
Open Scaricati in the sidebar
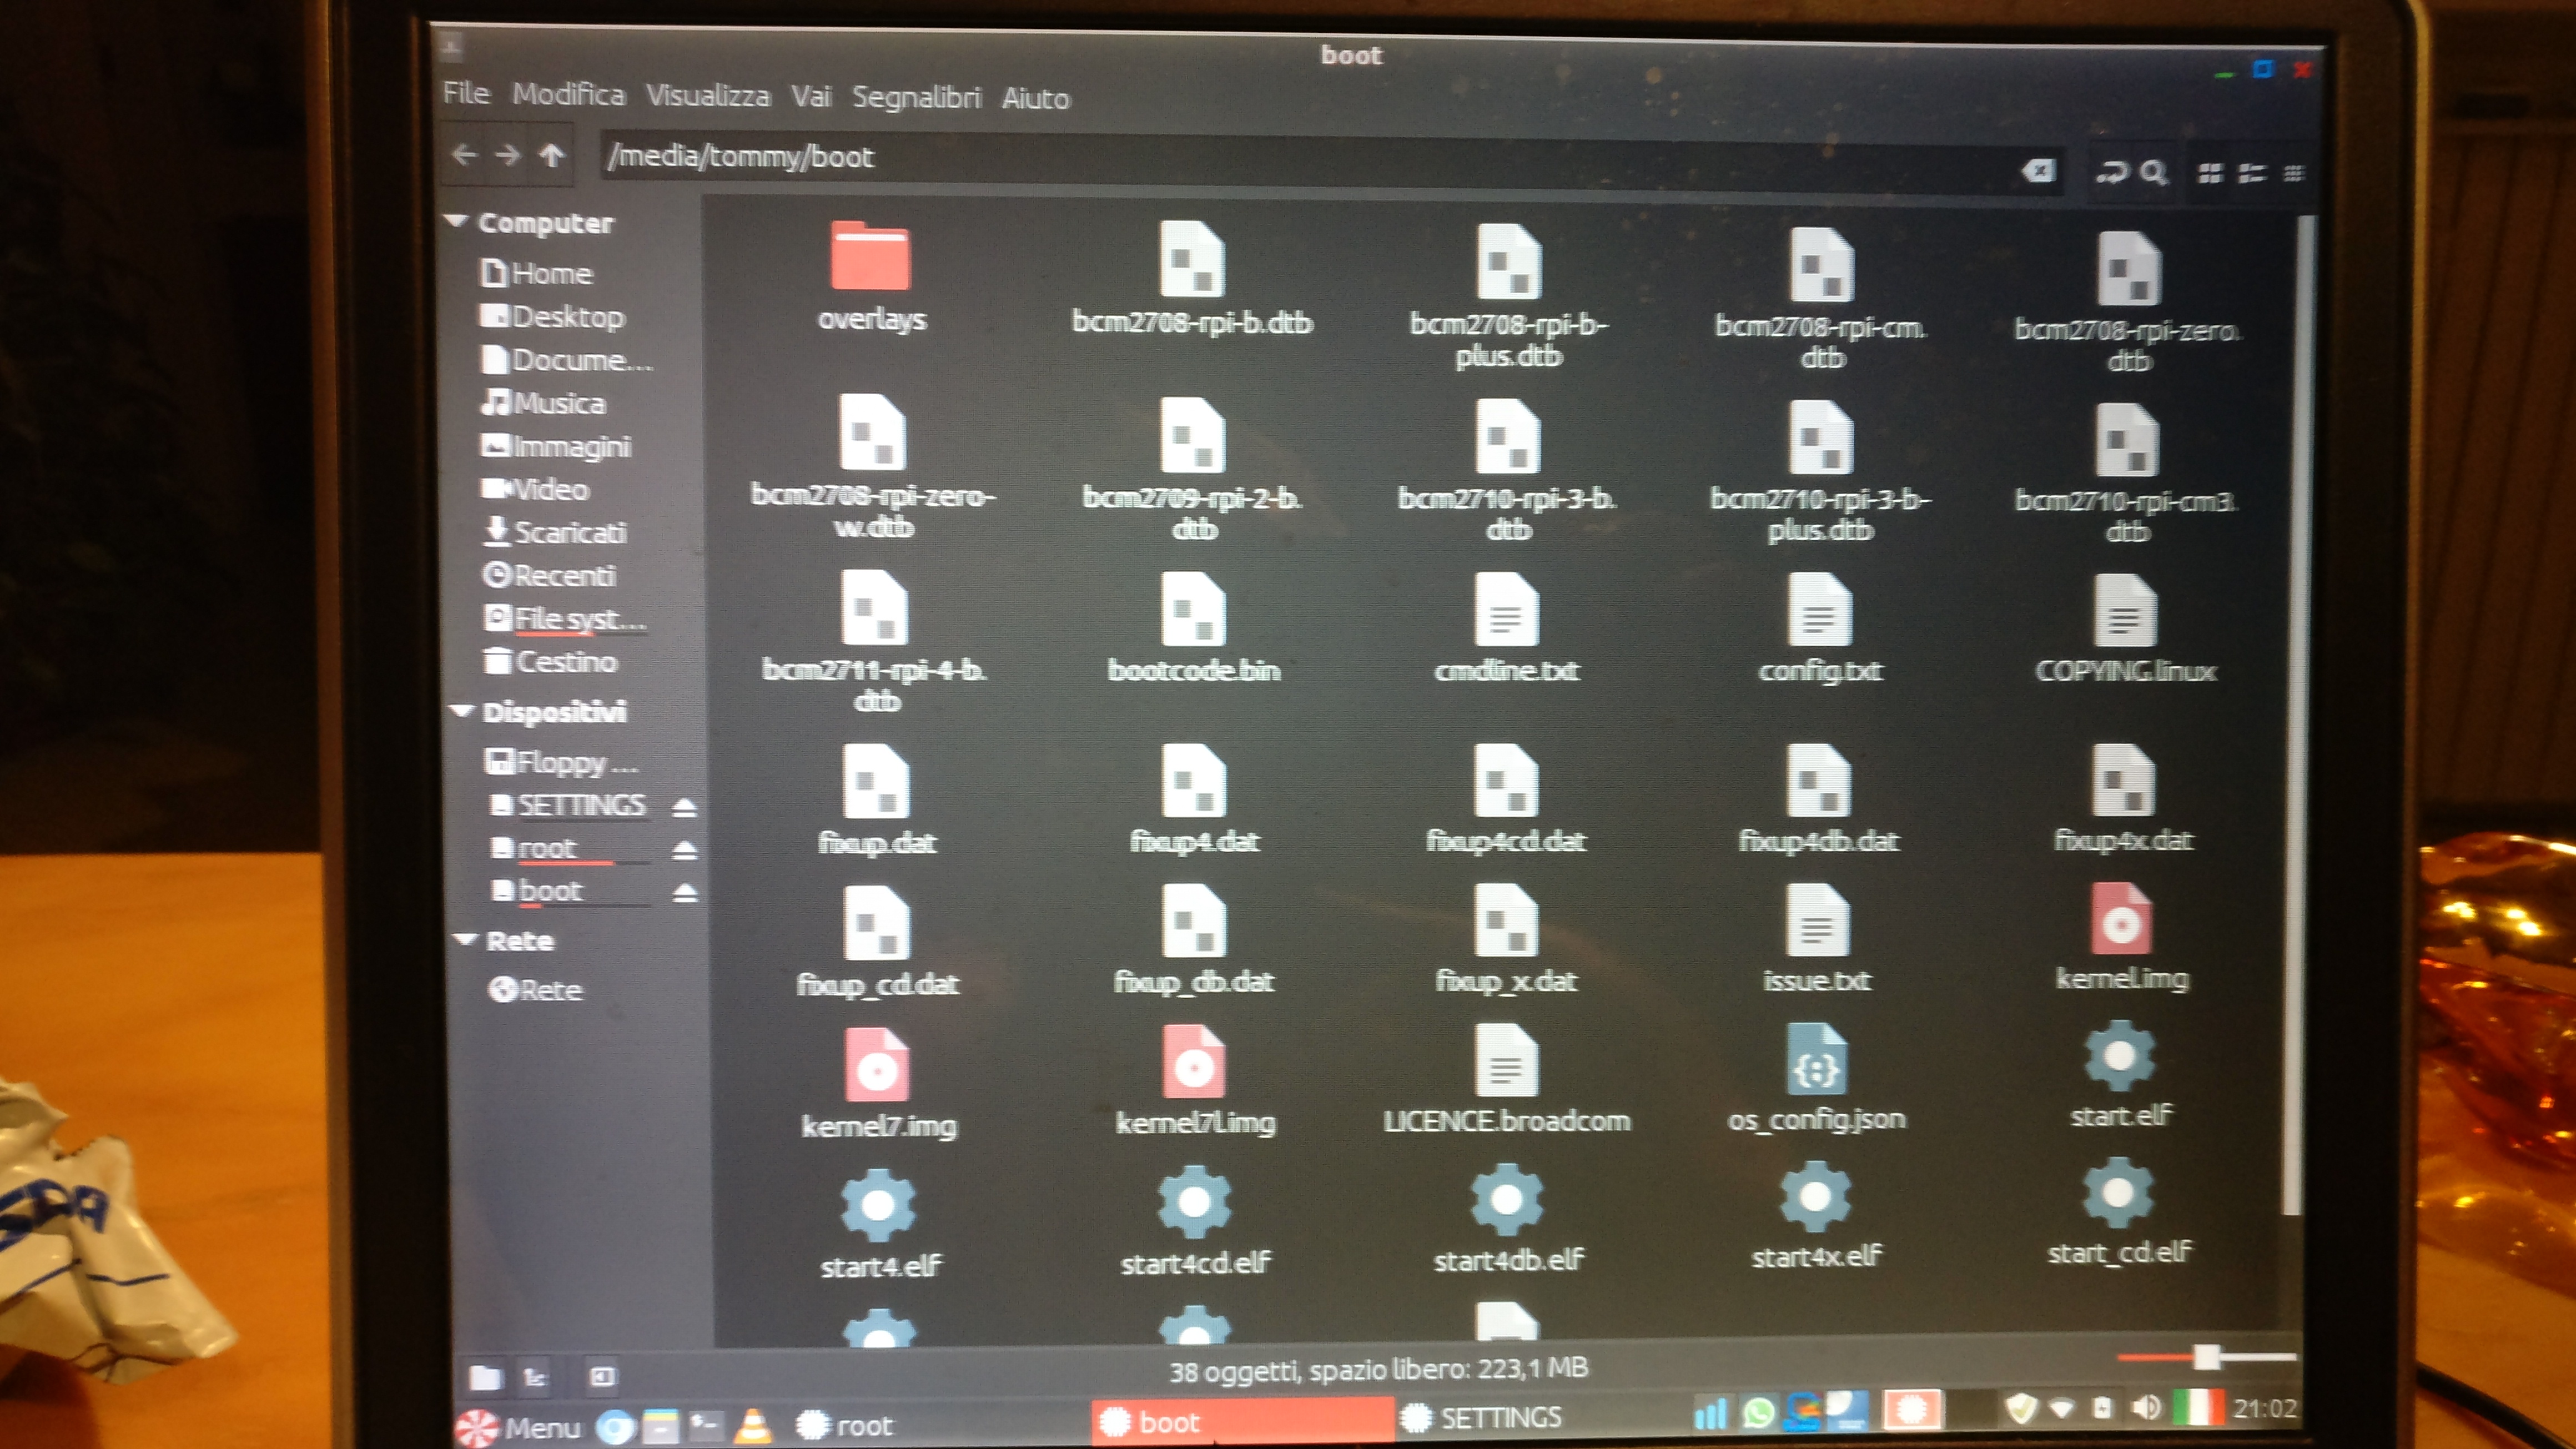pyautogui.click(x=569, y=533)
